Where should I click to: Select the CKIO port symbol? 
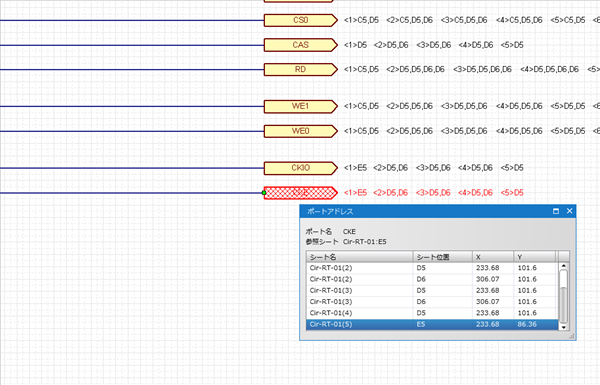click(300, 168)
